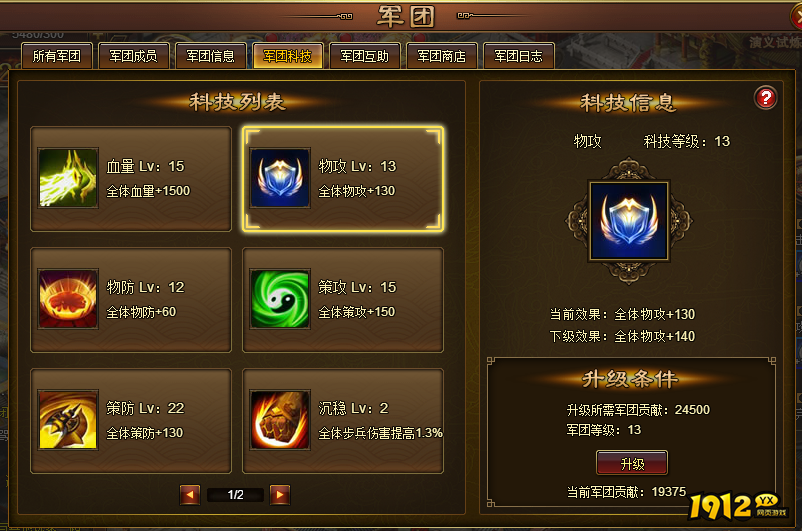
Task: Select the 物攻 blue shield tech icon
Action: (x=280, y=178)
